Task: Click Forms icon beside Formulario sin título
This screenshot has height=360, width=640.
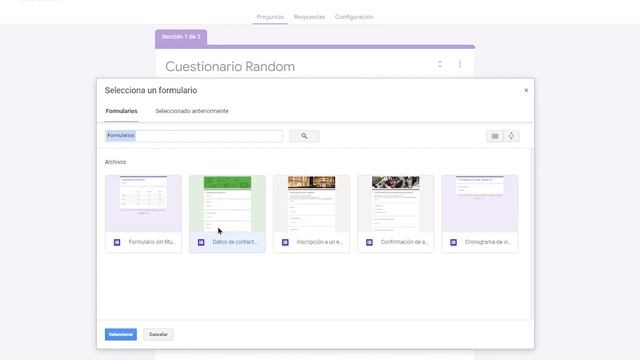Action: [117, 242]
